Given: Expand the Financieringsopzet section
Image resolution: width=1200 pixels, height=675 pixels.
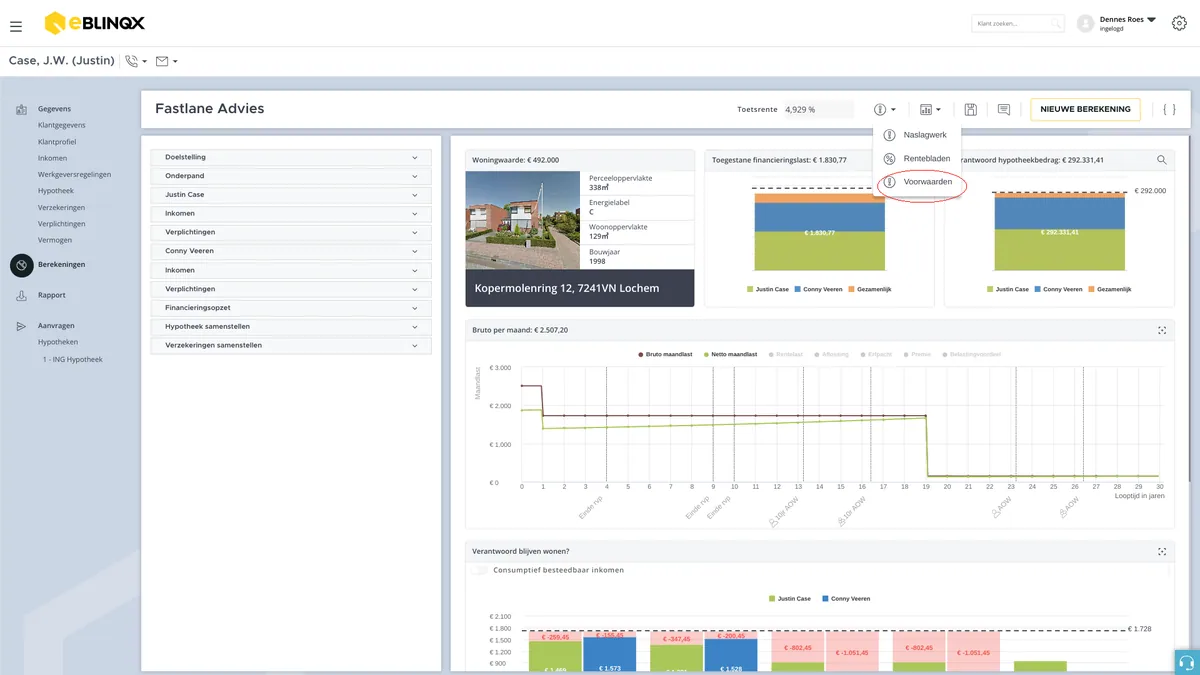Looking at the screenshot, I should (x=291, y=308).
